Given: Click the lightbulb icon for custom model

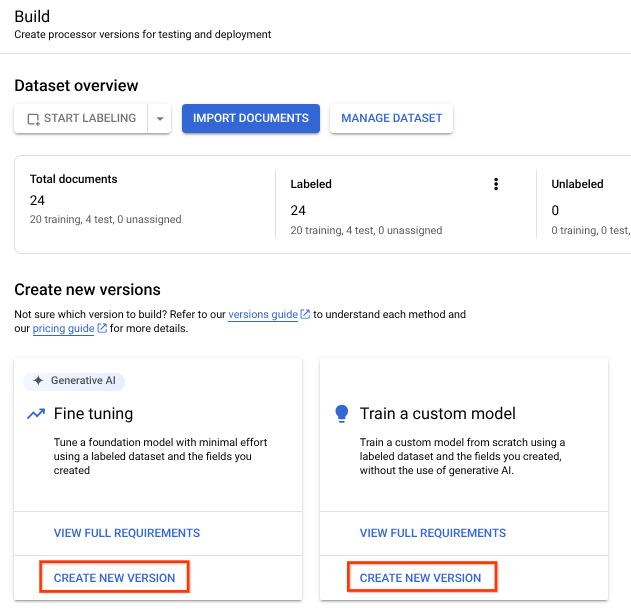Looking at the screenshot, I should tap(341, 414).
